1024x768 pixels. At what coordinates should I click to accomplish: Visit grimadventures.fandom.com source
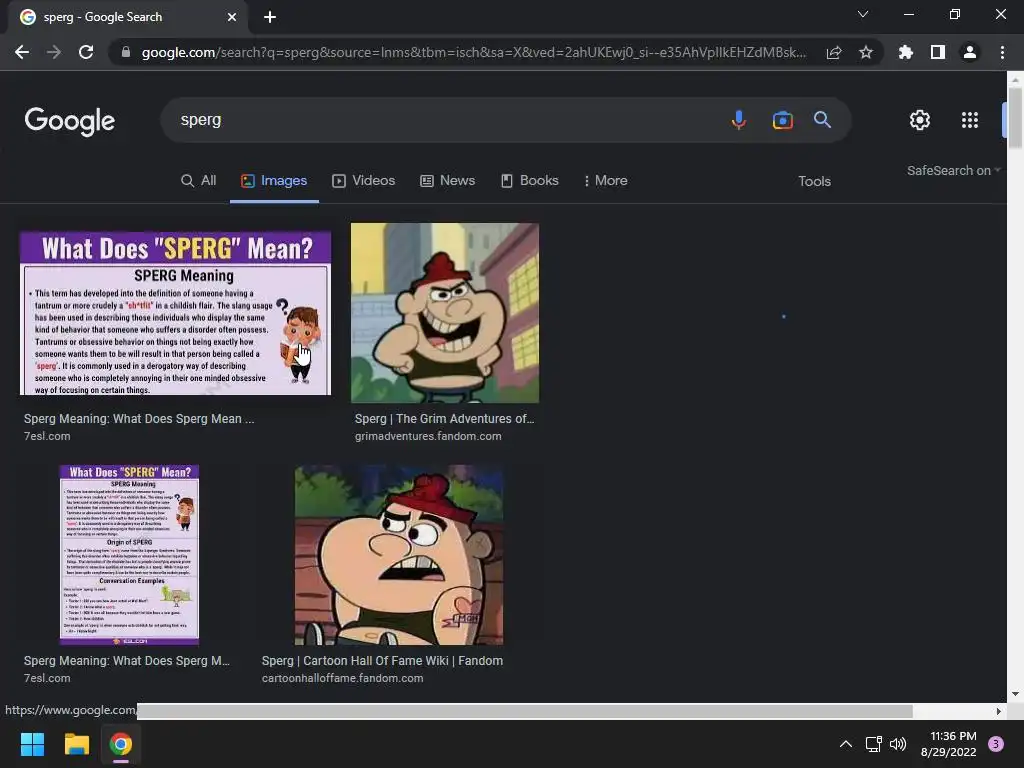click(428, 436)
